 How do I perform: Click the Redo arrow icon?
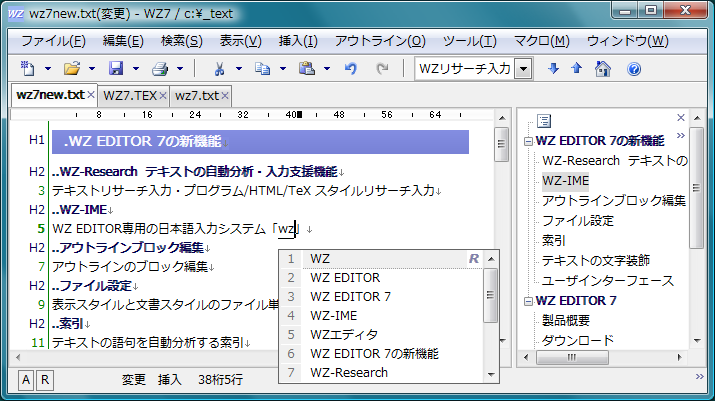pyautogui.click(x=382, y=69)
